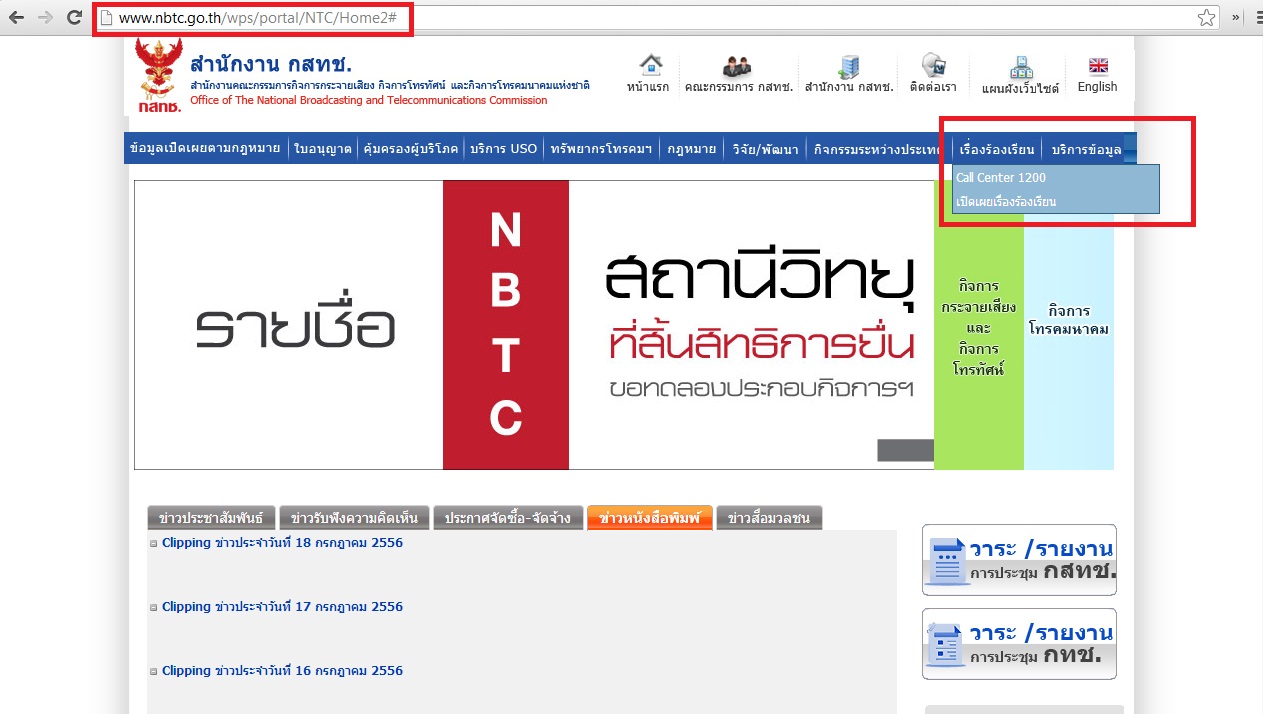Open Clipping news for 16 กรกฎาคม 2556
Image resolution: width=1263 pixels, height=714 pixels.
tap(282, 671)
